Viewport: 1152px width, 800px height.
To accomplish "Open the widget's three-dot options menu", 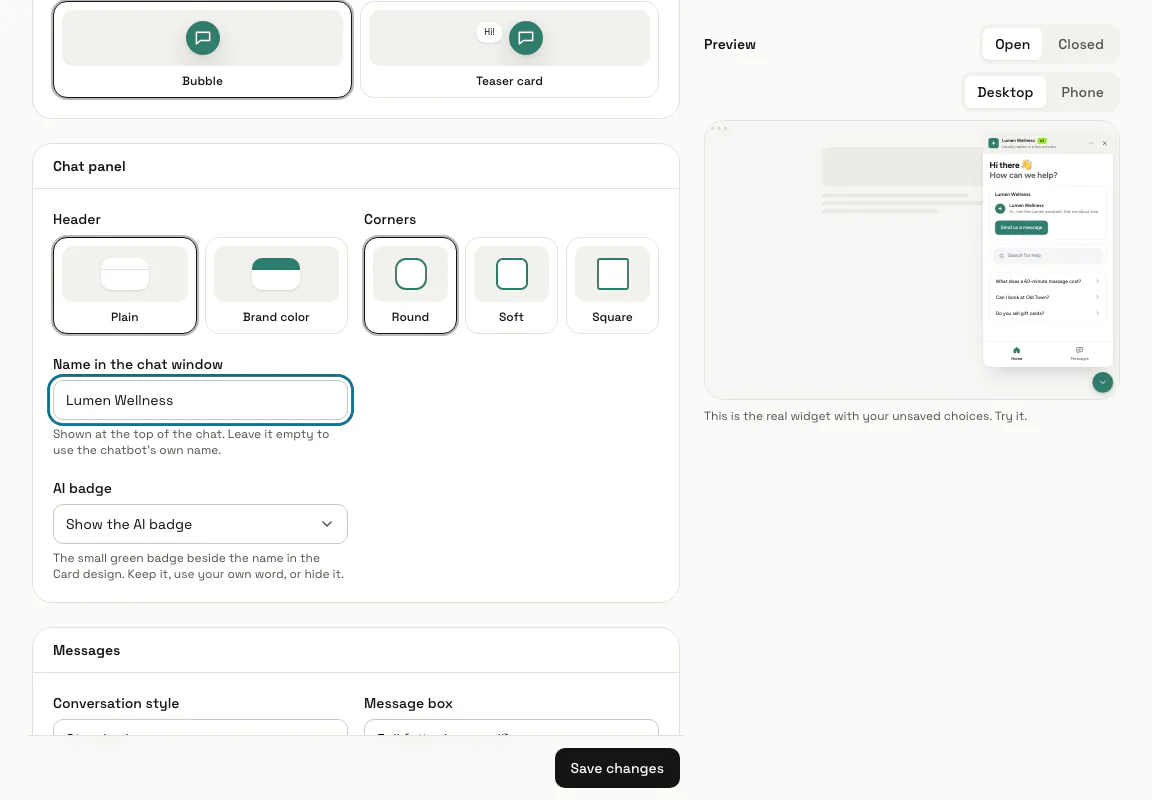I will [1091, 143].
